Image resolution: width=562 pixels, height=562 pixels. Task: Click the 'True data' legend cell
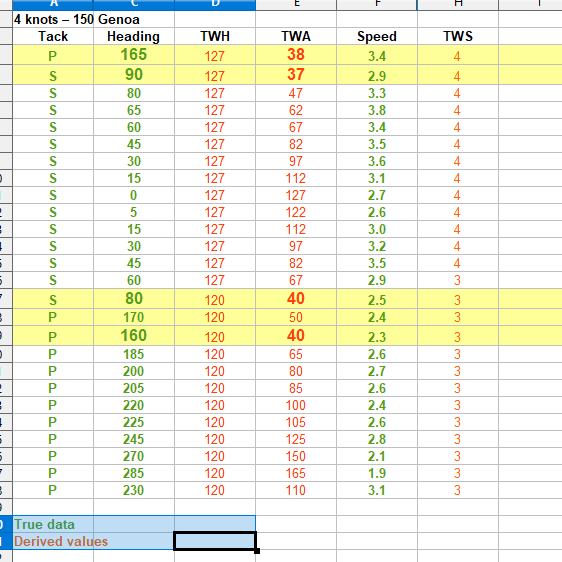(53, 524)
